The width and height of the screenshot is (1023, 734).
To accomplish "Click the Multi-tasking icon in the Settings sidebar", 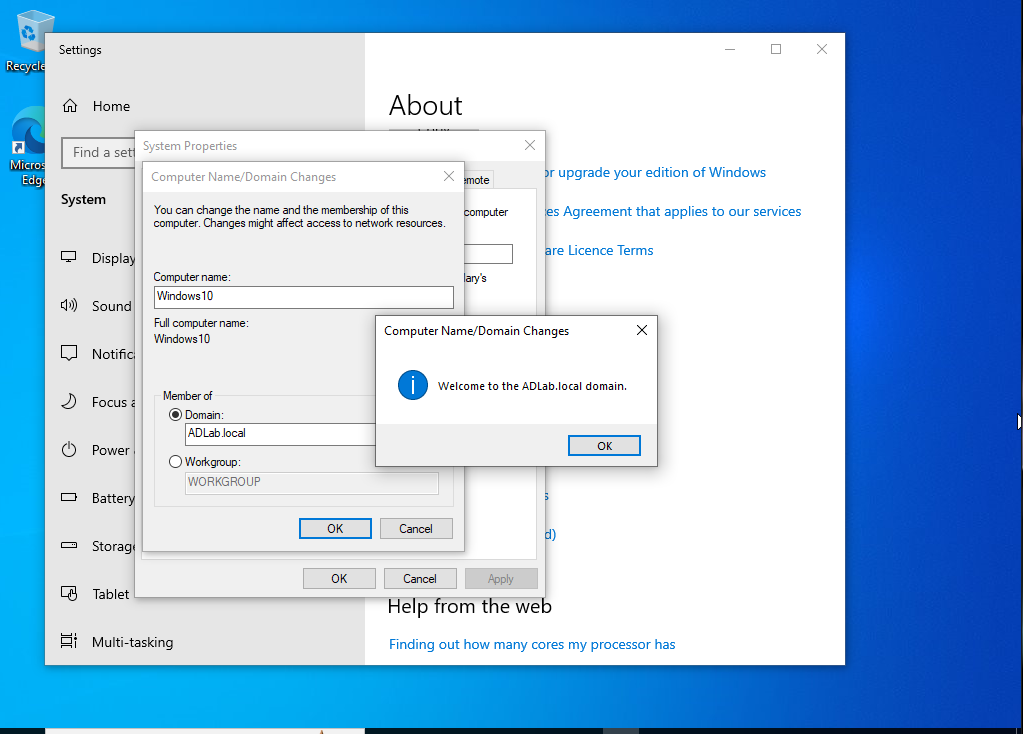I will point(69,641).
